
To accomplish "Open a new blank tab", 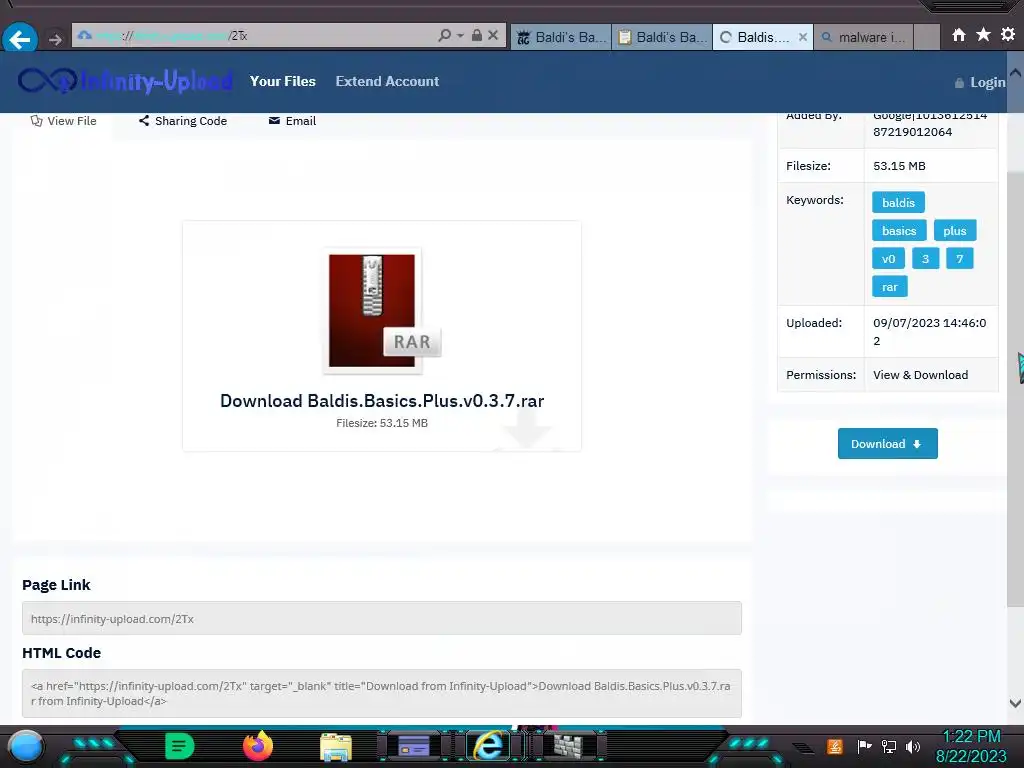I will coord(927,37).
